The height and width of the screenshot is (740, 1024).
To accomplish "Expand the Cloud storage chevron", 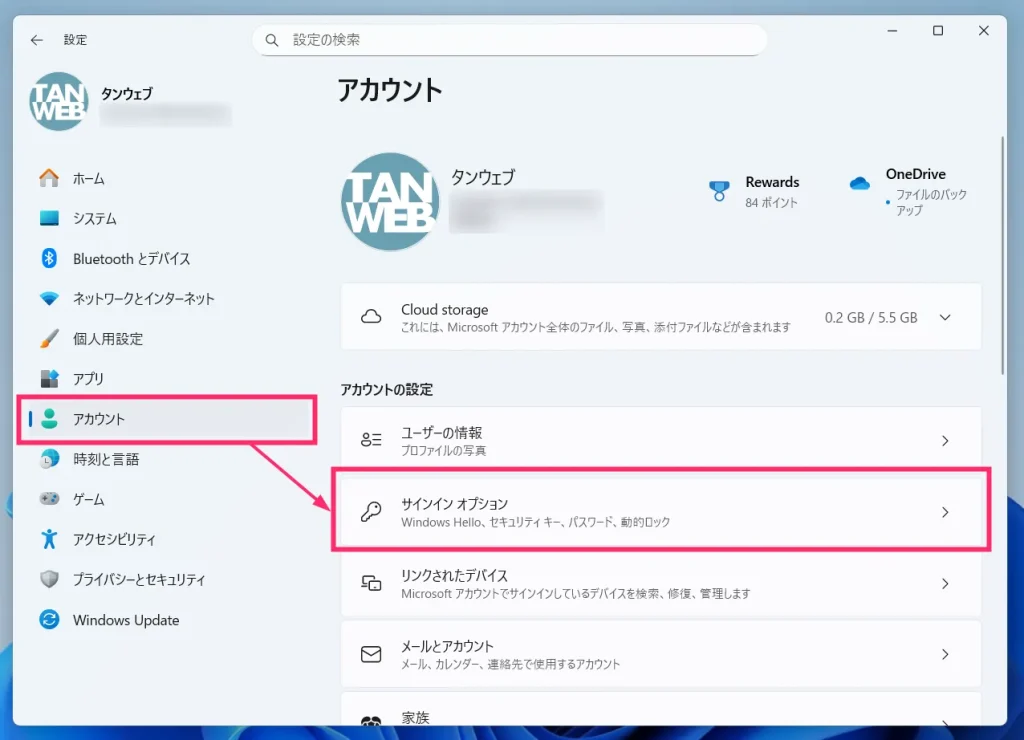I will pos(945,317).
